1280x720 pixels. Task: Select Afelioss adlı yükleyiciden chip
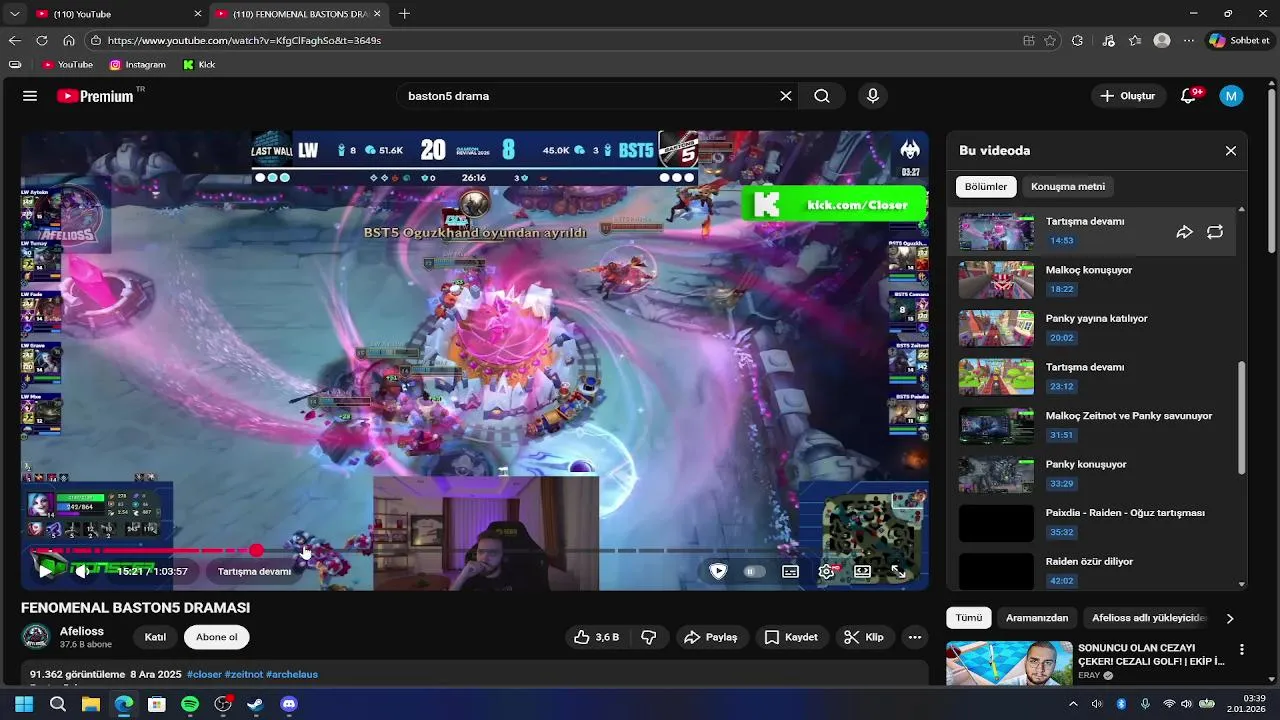[x=1150, y=618]
